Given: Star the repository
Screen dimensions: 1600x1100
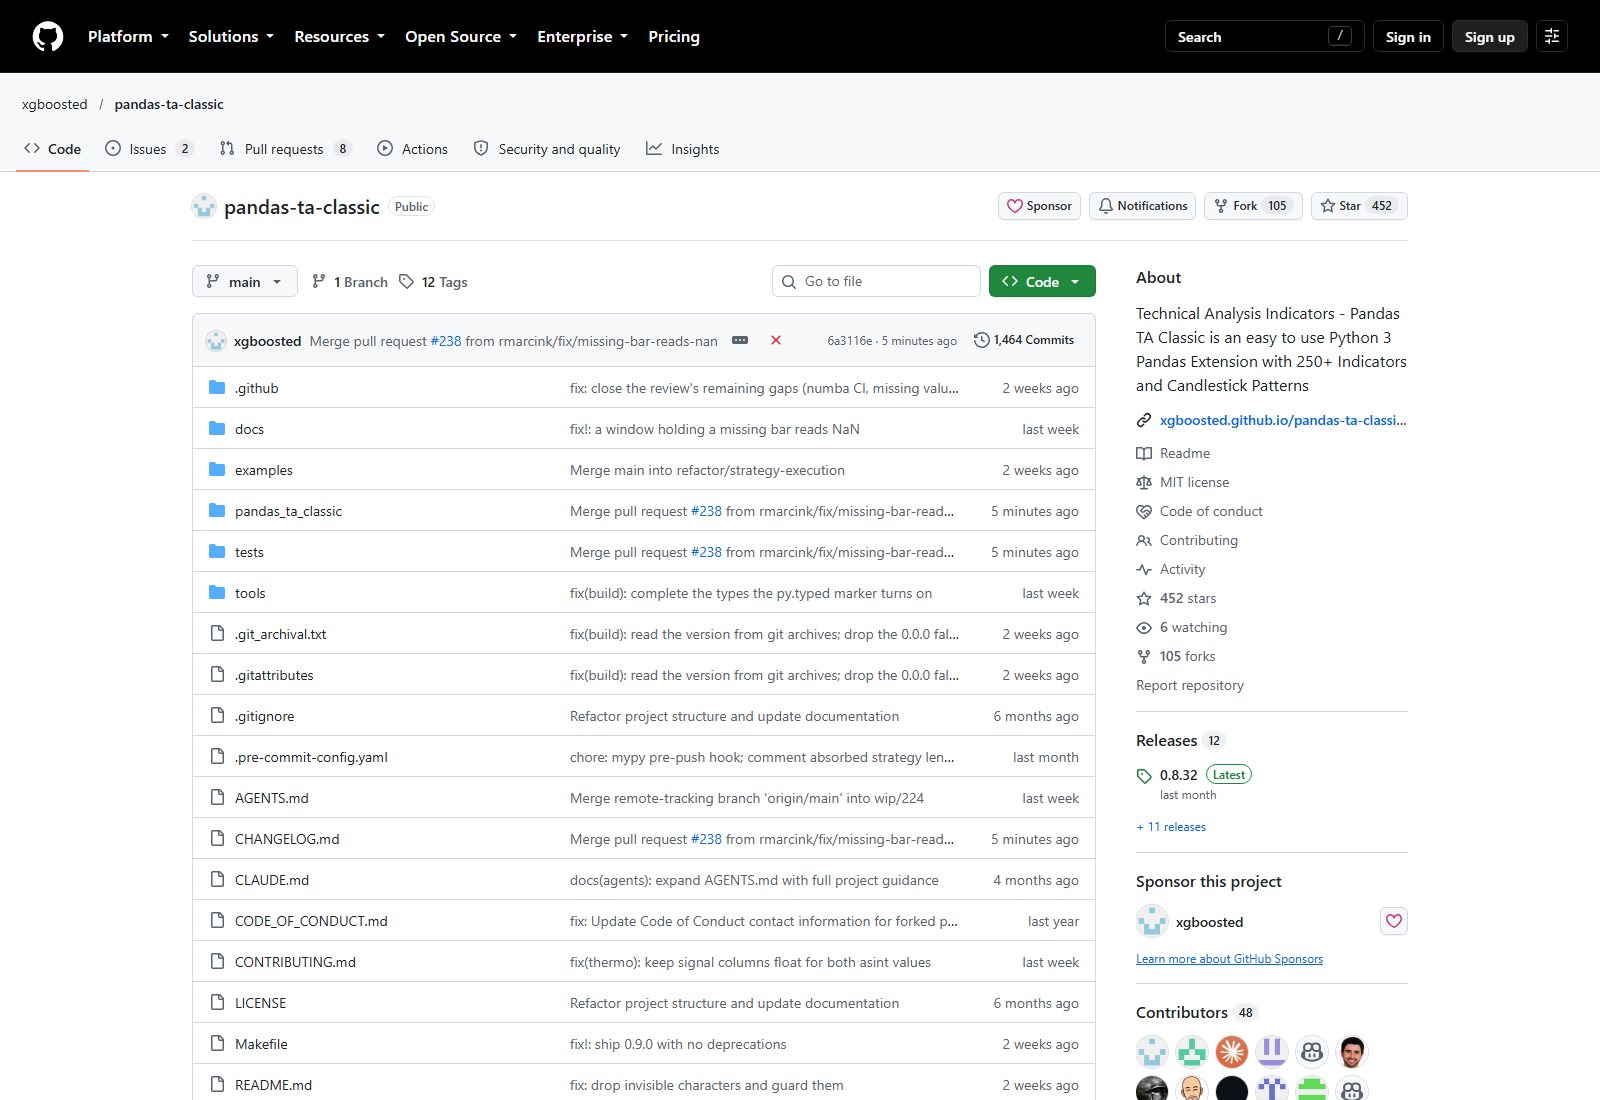Looking at the screenshot, I should (1359, 206).
